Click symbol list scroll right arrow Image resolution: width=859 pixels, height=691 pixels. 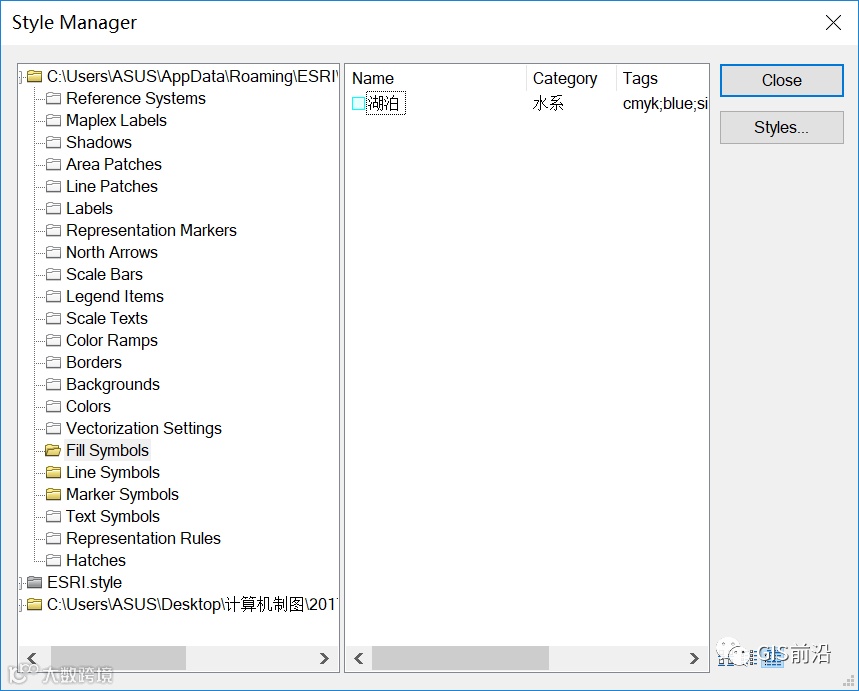click(694, 658)
